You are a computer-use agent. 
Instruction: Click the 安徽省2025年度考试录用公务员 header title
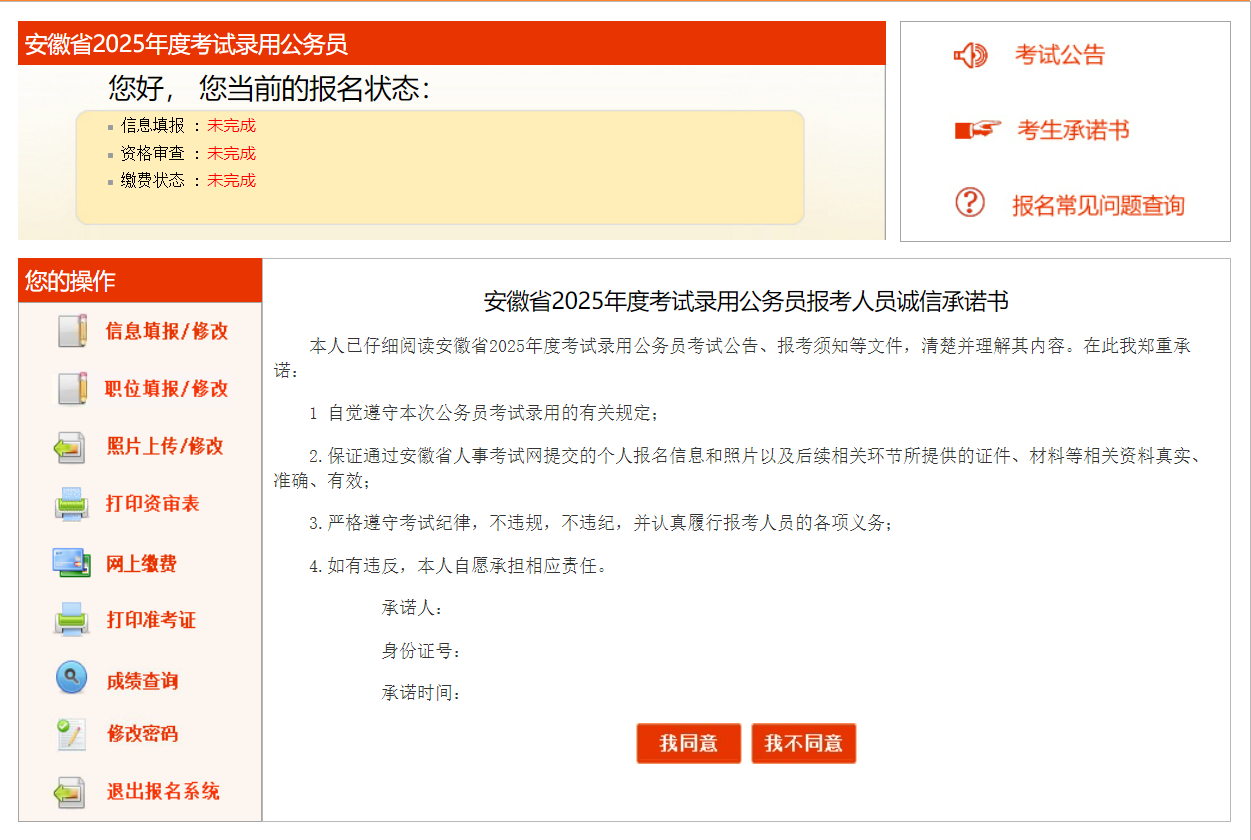(186, 44)
